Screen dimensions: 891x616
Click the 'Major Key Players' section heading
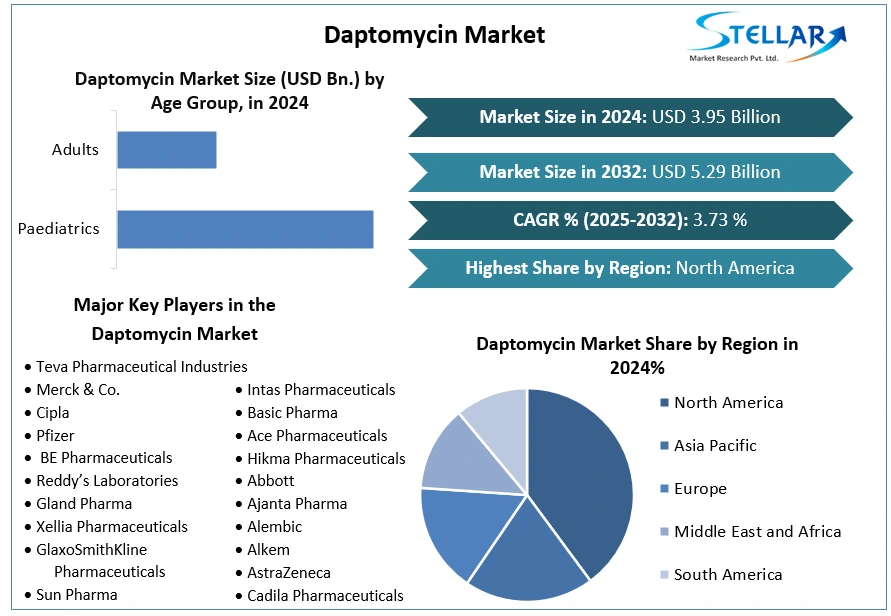[x=174, y=319]
